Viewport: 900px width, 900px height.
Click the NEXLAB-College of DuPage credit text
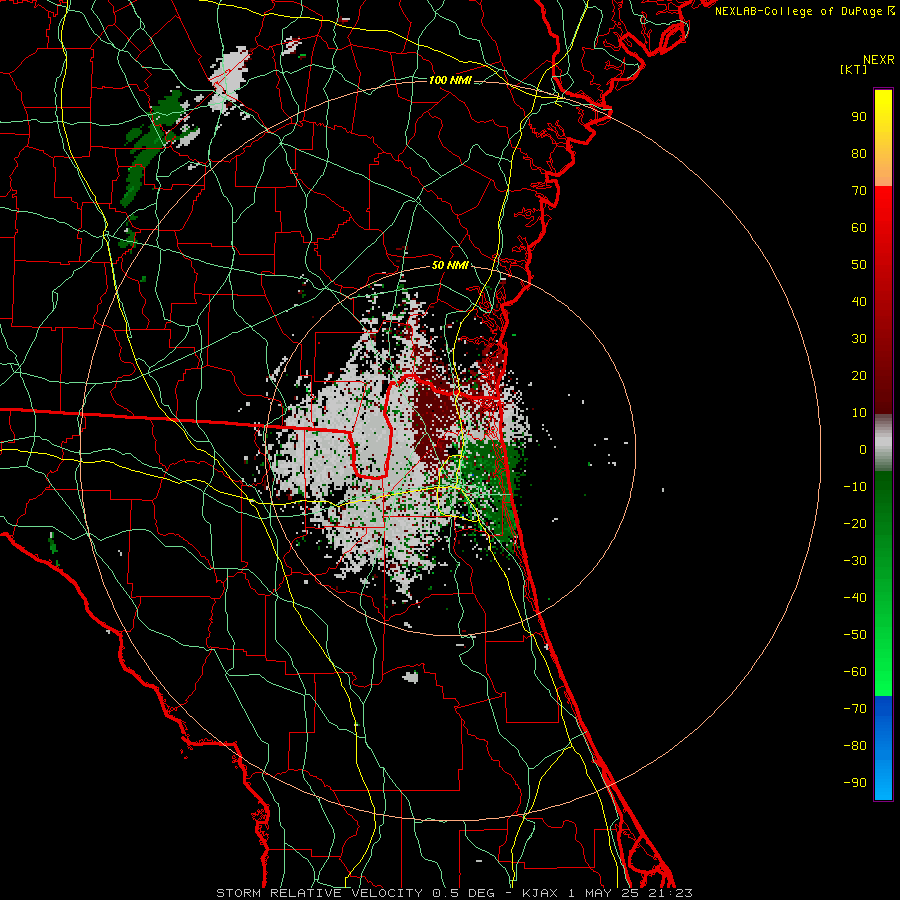(x=804, y=11)
